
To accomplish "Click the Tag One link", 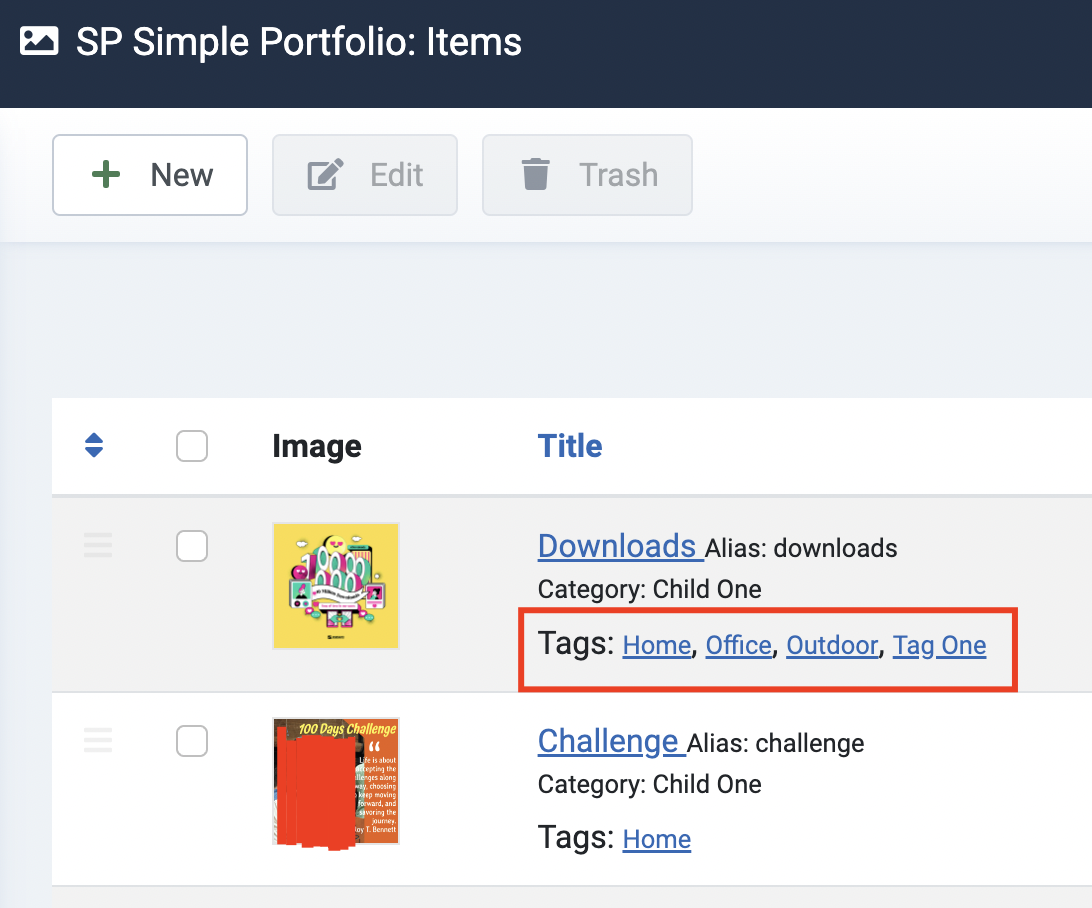I will pyautogui.click(x=939, y=646).
